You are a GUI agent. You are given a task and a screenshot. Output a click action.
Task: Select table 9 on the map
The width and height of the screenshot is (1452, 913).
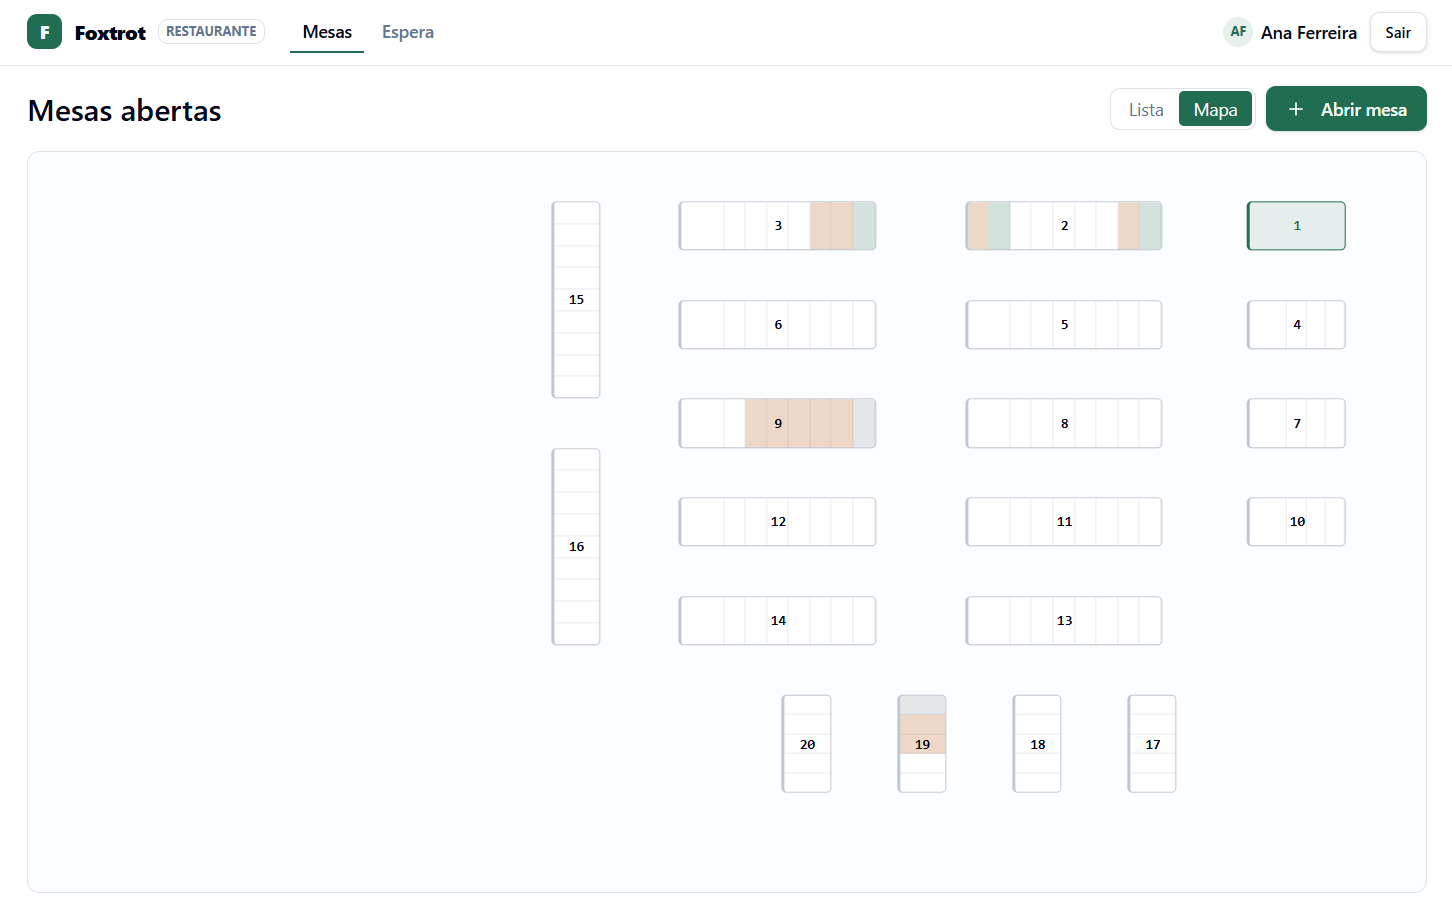coord(778,423)
